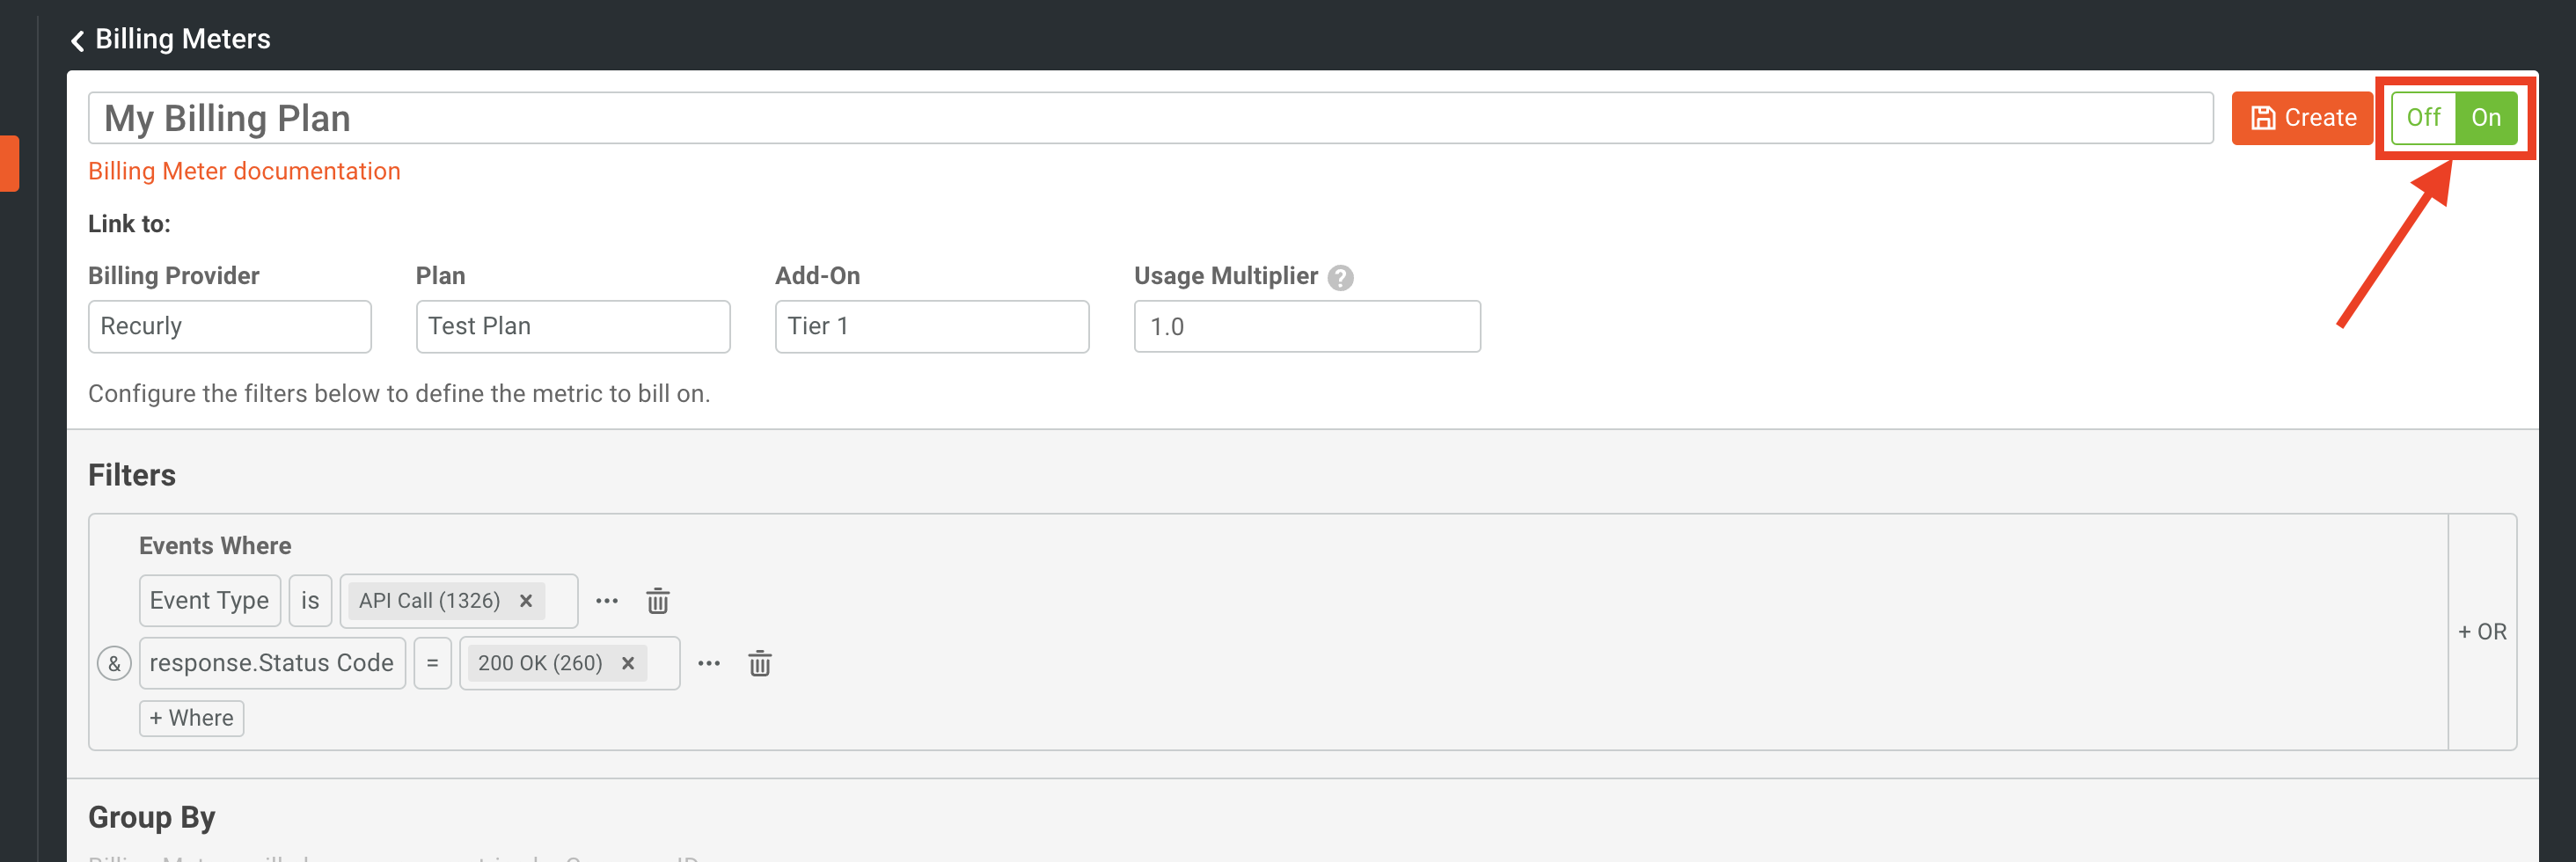Add an OR filter group
The width and height of the screenshot is (2576, 862).
(x=2482, y=632)
